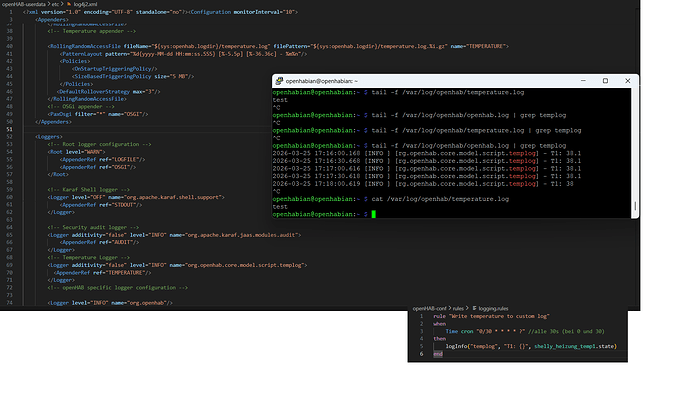The width and height of the screenshot is (690, 393).
Task: Open the rules folder breadcrumb segment
Action: (x=458, y=309)
